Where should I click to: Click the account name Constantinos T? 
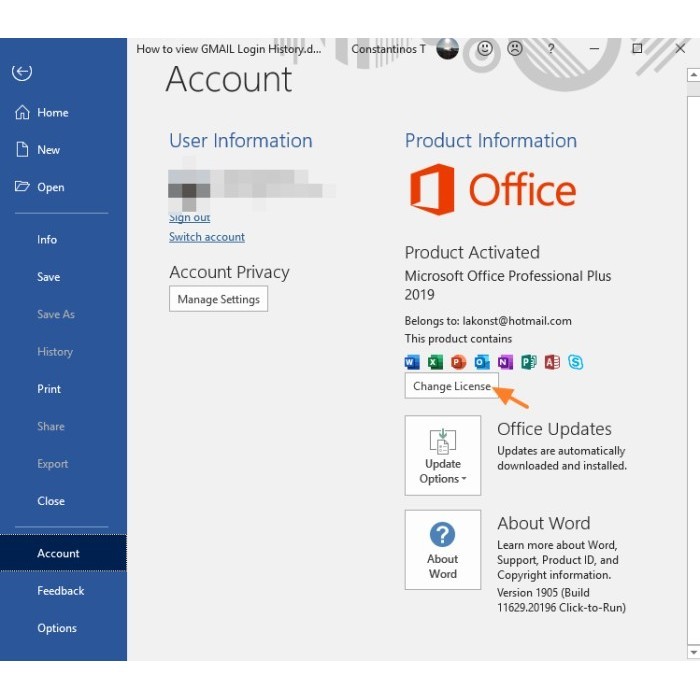coord(388,49)
